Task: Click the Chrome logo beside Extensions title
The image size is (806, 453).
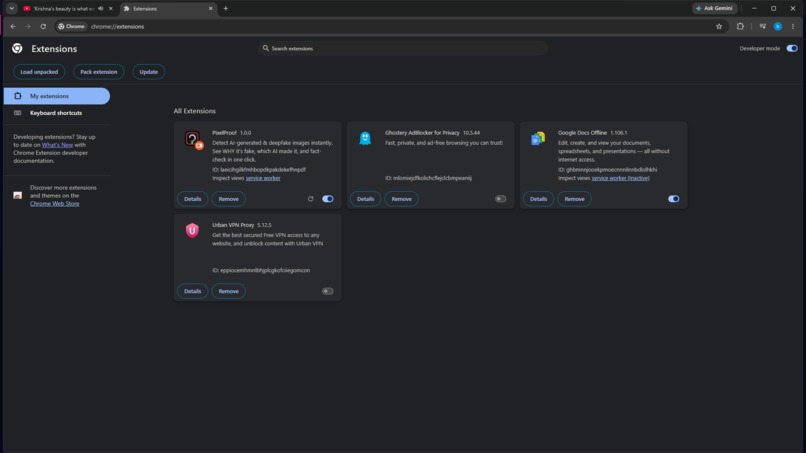Action: 17,48
